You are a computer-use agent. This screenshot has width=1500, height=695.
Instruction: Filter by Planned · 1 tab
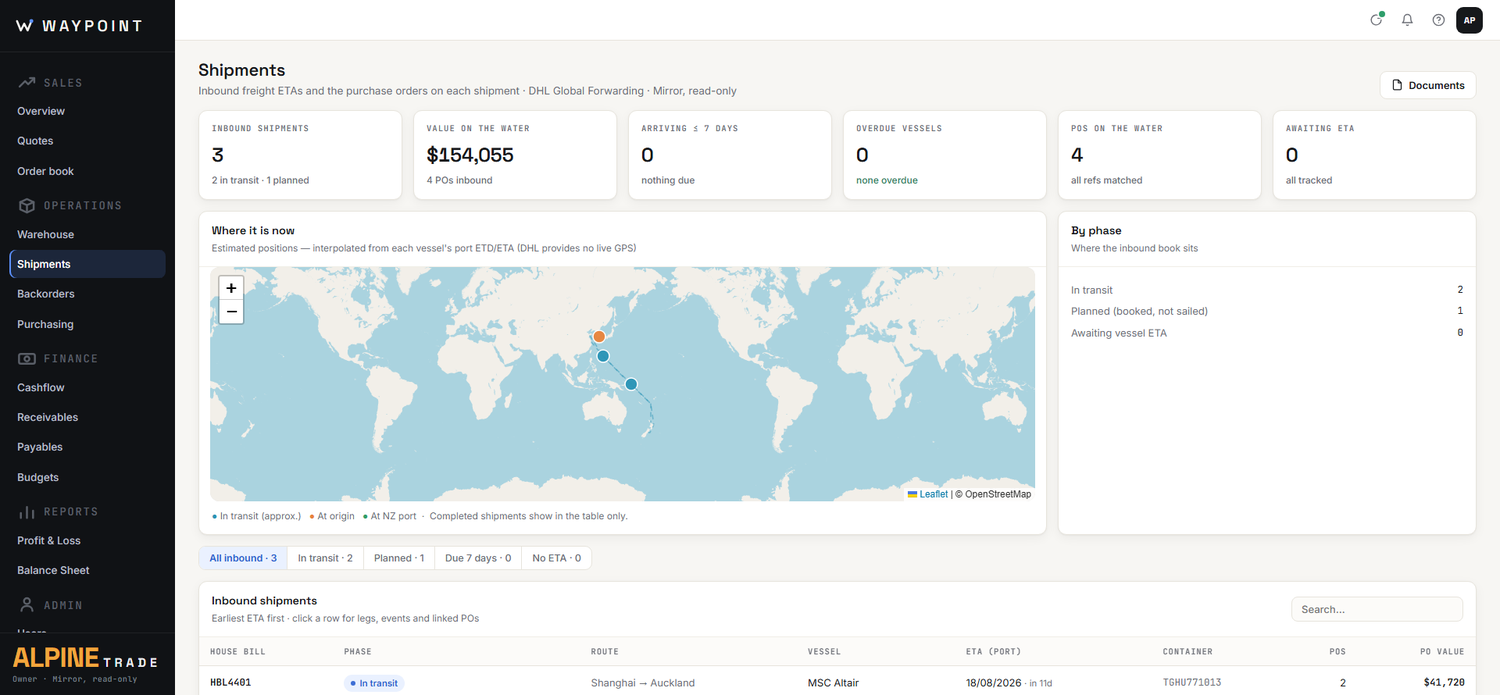tap(399, 558)
